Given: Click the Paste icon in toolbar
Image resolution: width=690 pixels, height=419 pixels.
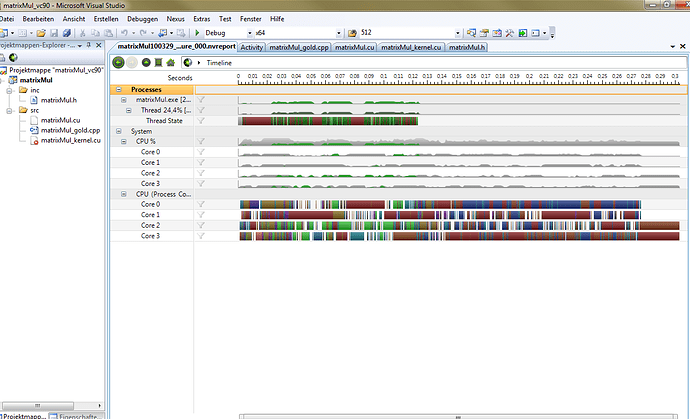Looking at the screenshot, I should click(x=108, y=33).
